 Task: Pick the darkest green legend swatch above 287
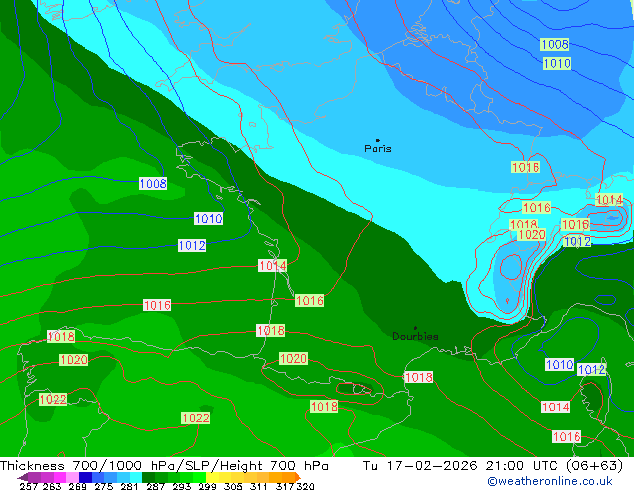click(148, 477)
